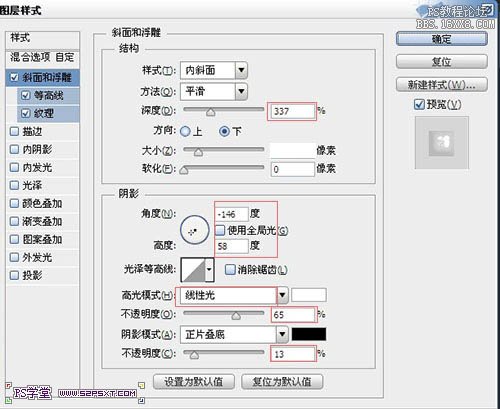Select the 上 direction radio button

click(x=185, y=131)
